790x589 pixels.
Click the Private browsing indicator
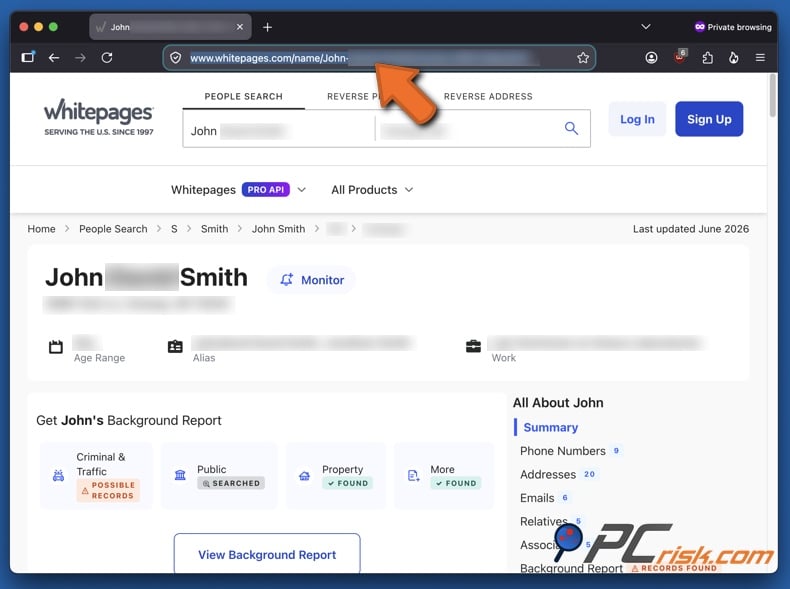point(733,27)
